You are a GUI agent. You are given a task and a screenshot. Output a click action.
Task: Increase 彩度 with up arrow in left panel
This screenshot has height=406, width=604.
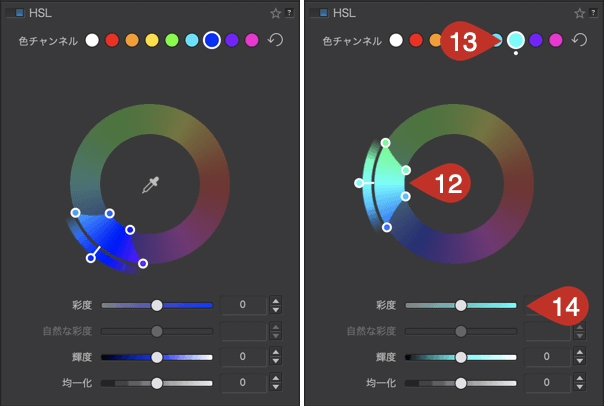[275, 301]
